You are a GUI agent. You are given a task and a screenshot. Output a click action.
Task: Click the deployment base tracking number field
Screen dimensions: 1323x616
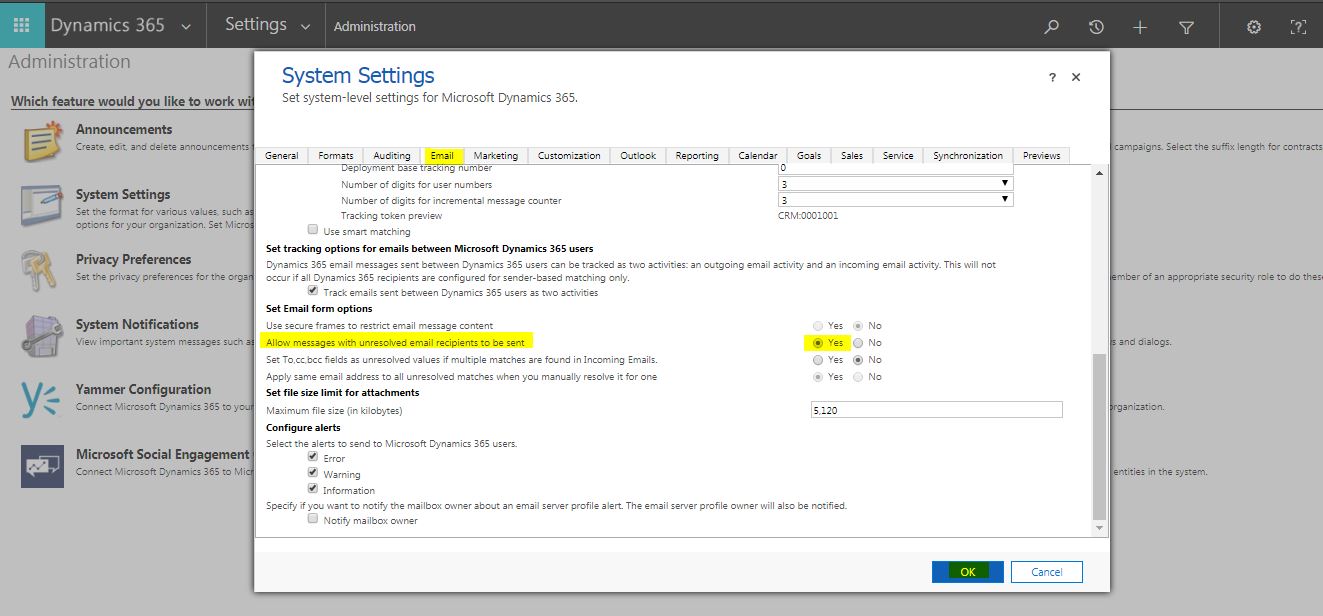[x=896, y=169]
